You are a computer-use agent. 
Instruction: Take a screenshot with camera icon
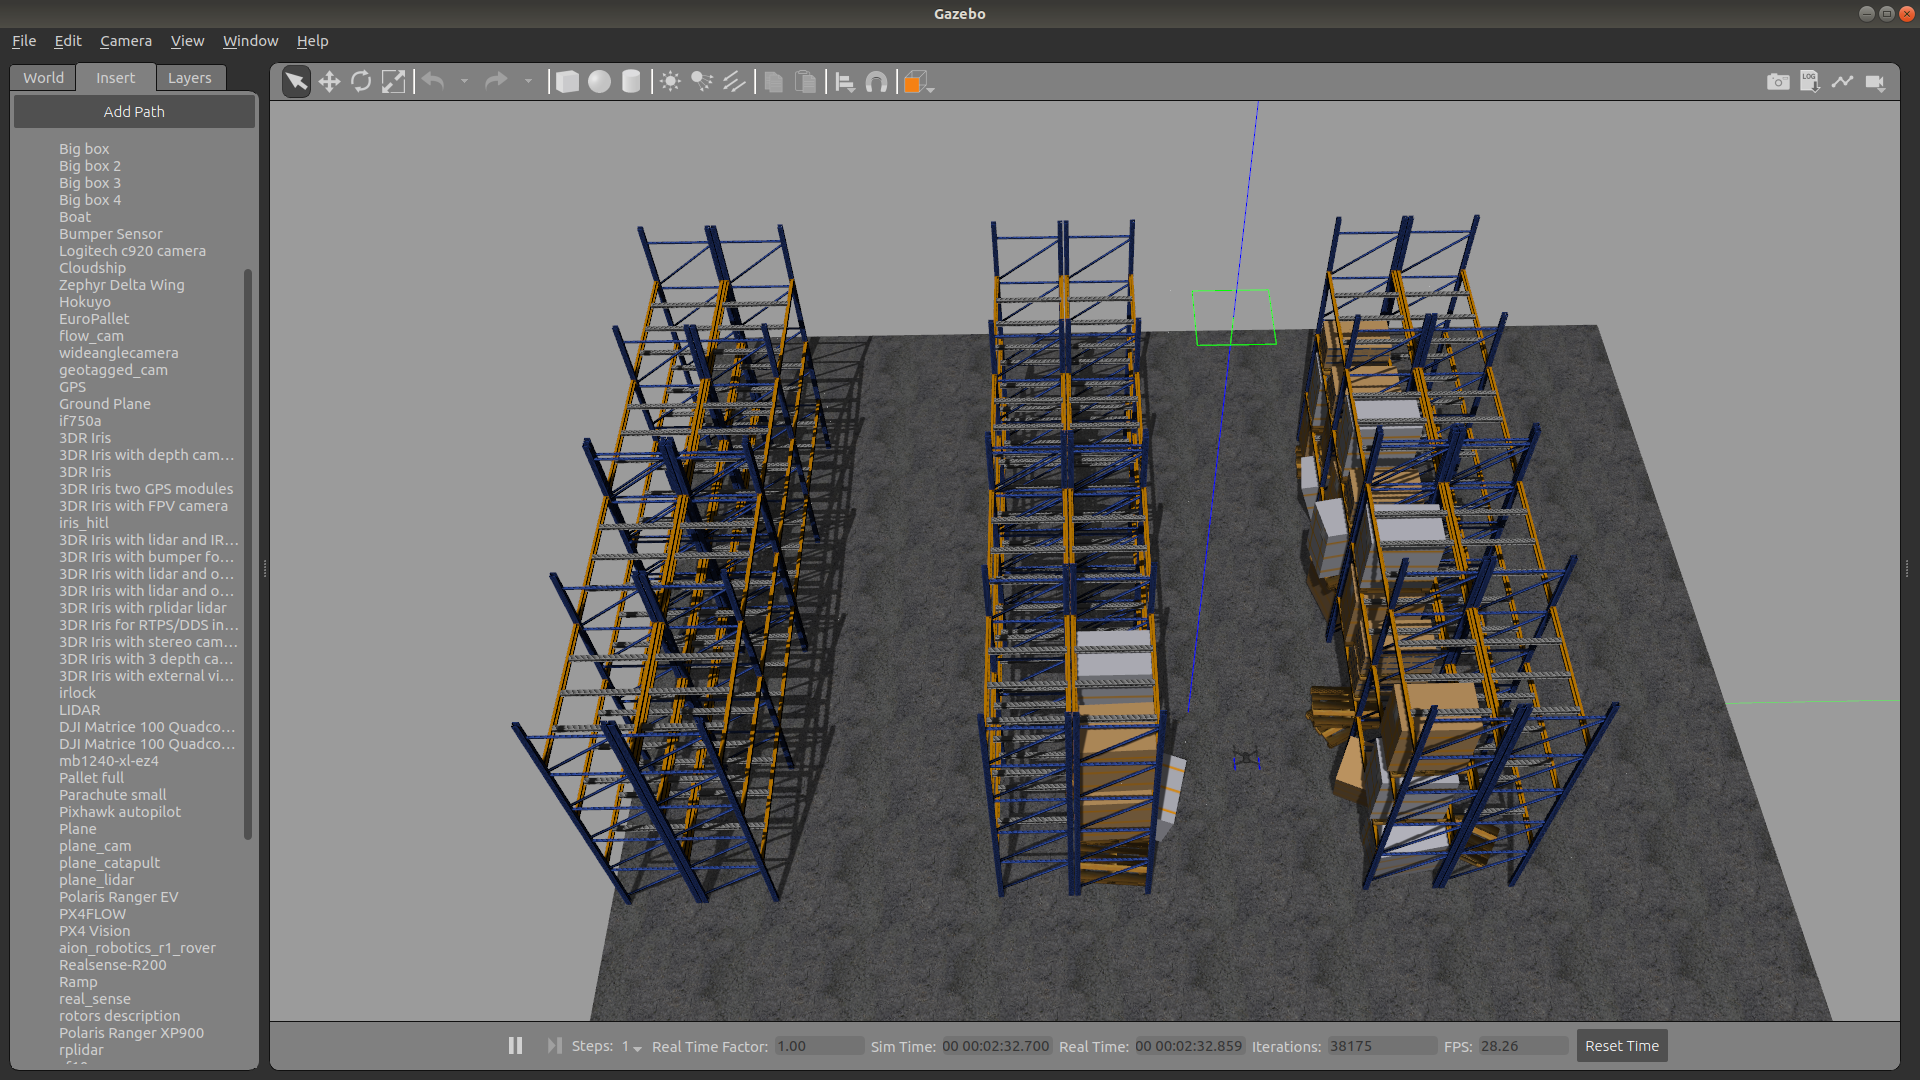click(x=1778, y=82)
